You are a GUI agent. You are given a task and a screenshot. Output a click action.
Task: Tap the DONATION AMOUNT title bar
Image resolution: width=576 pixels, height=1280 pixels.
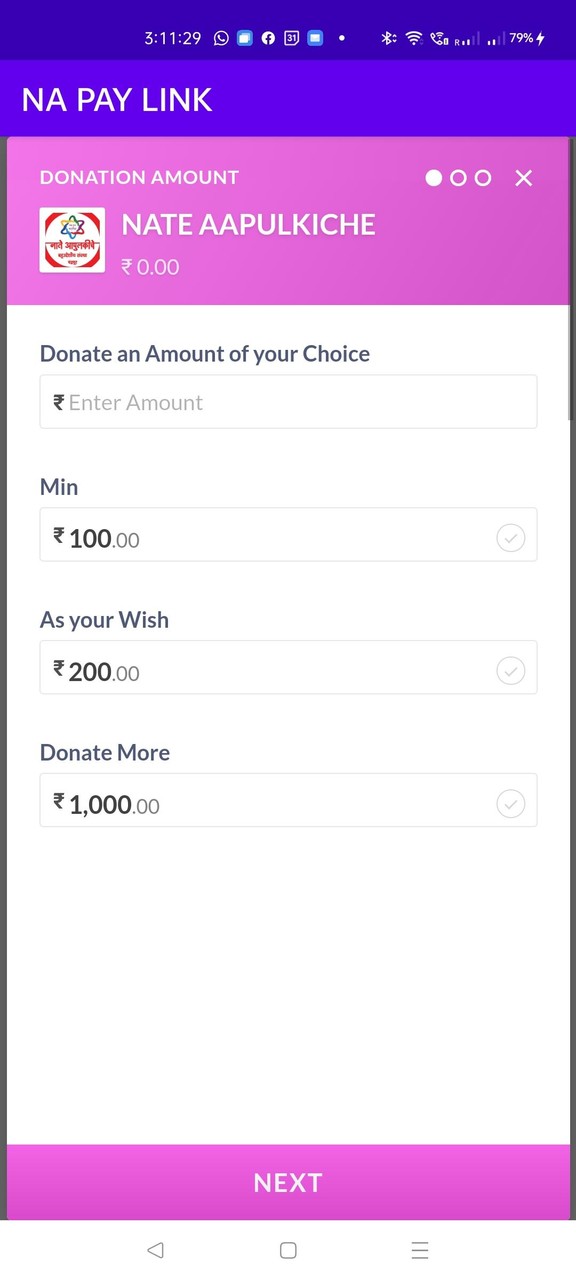pos(139,177)
